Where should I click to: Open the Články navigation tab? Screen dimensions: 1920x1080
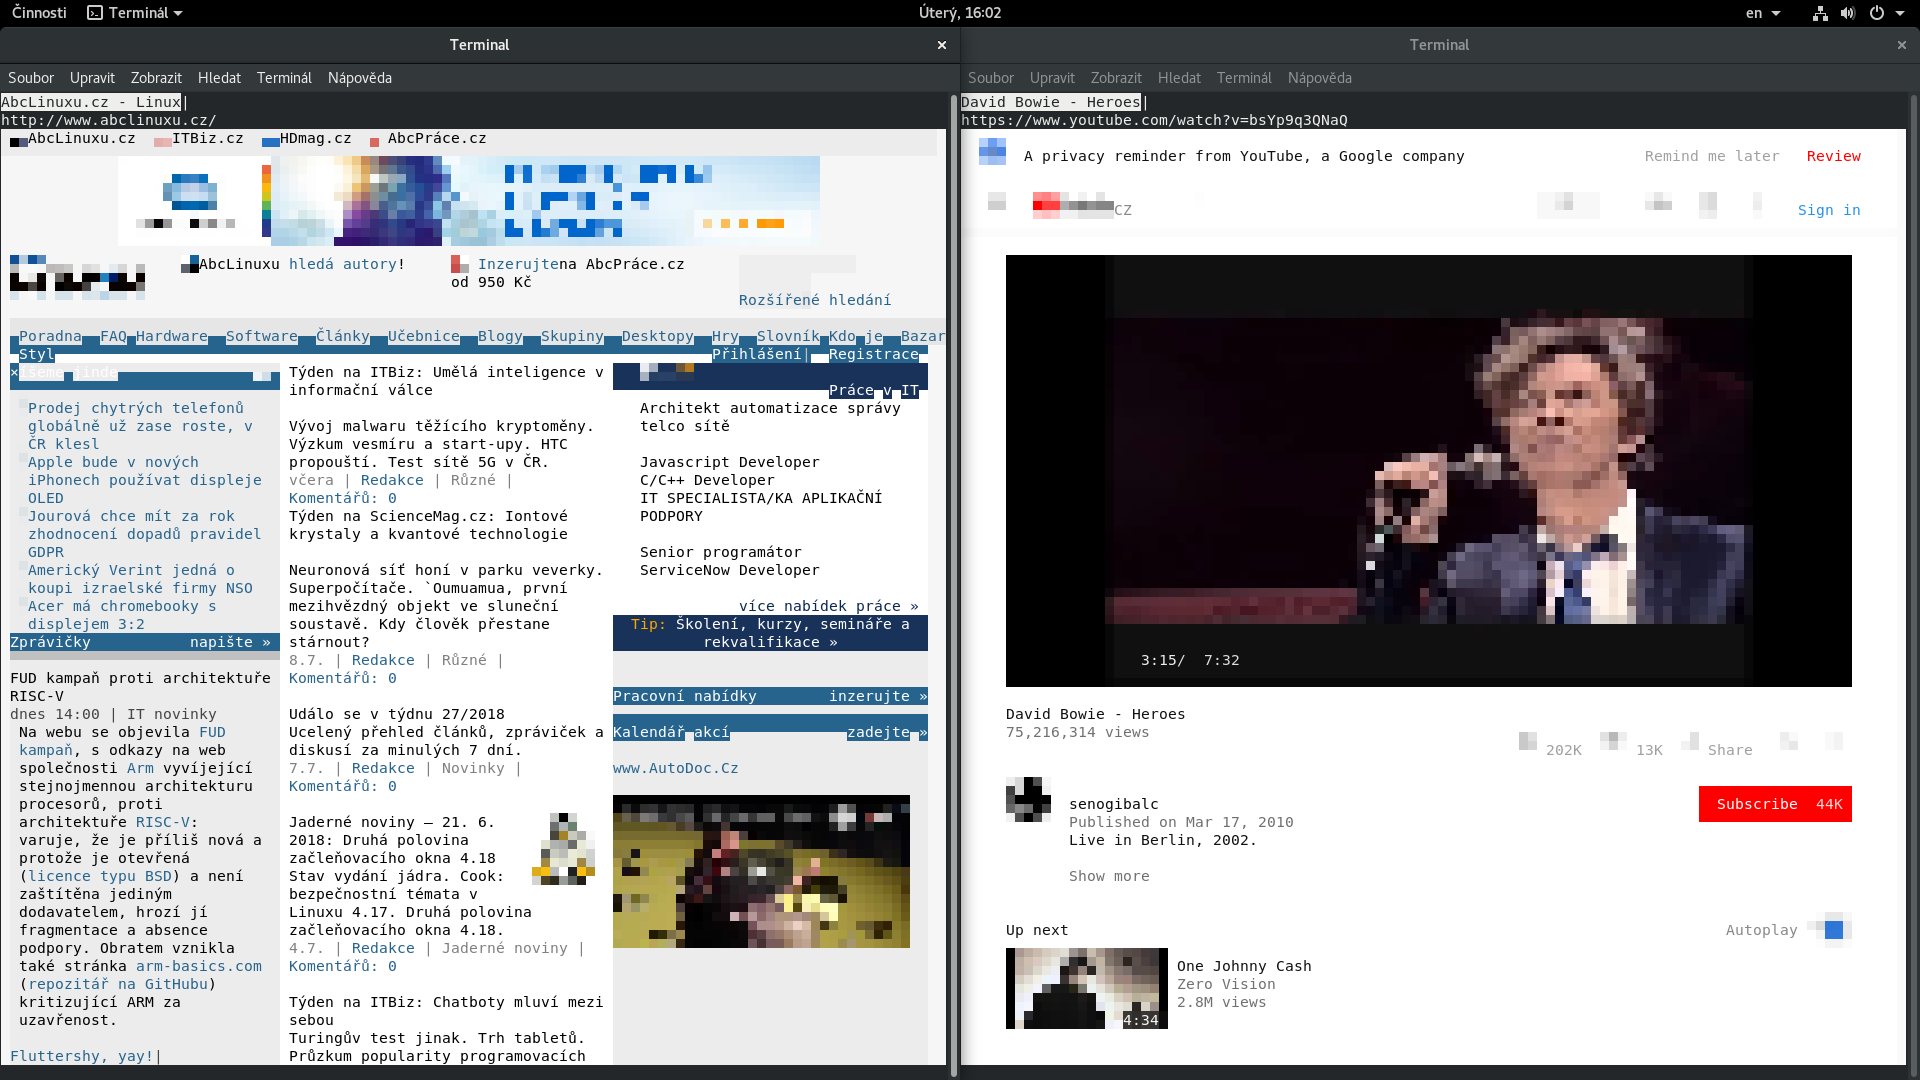[x=343, y=337]
